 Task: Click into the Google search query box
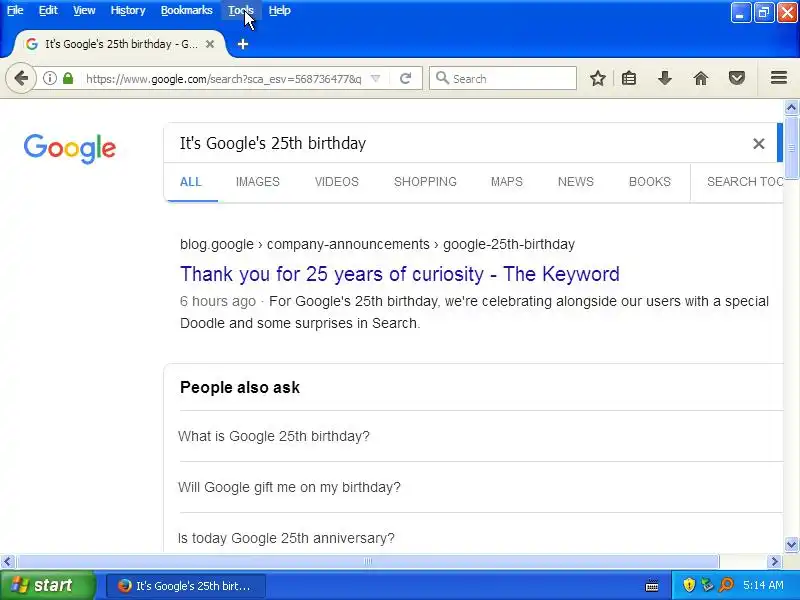pos(459,143)
